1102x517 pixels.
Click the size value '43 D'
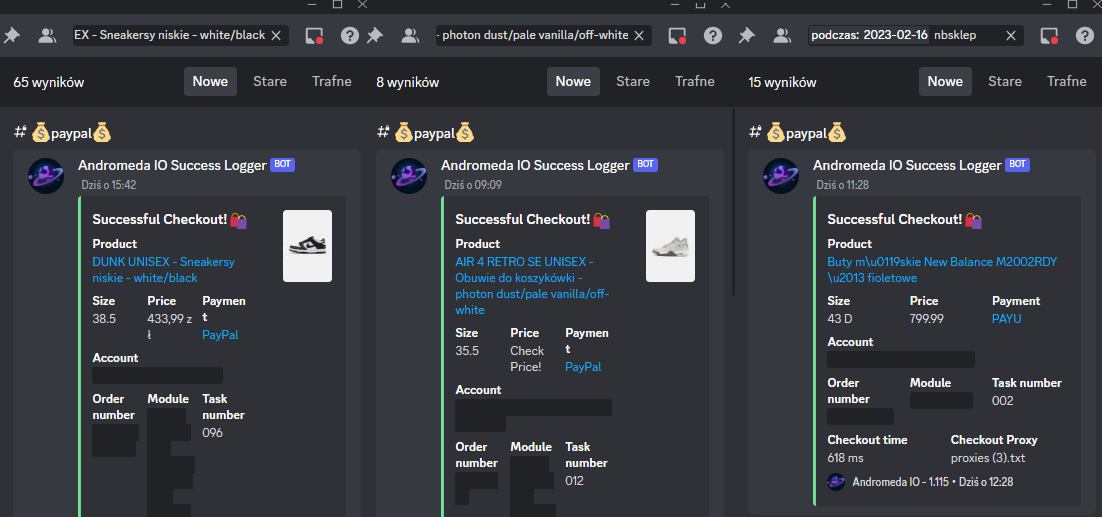(x=840, y=319)
